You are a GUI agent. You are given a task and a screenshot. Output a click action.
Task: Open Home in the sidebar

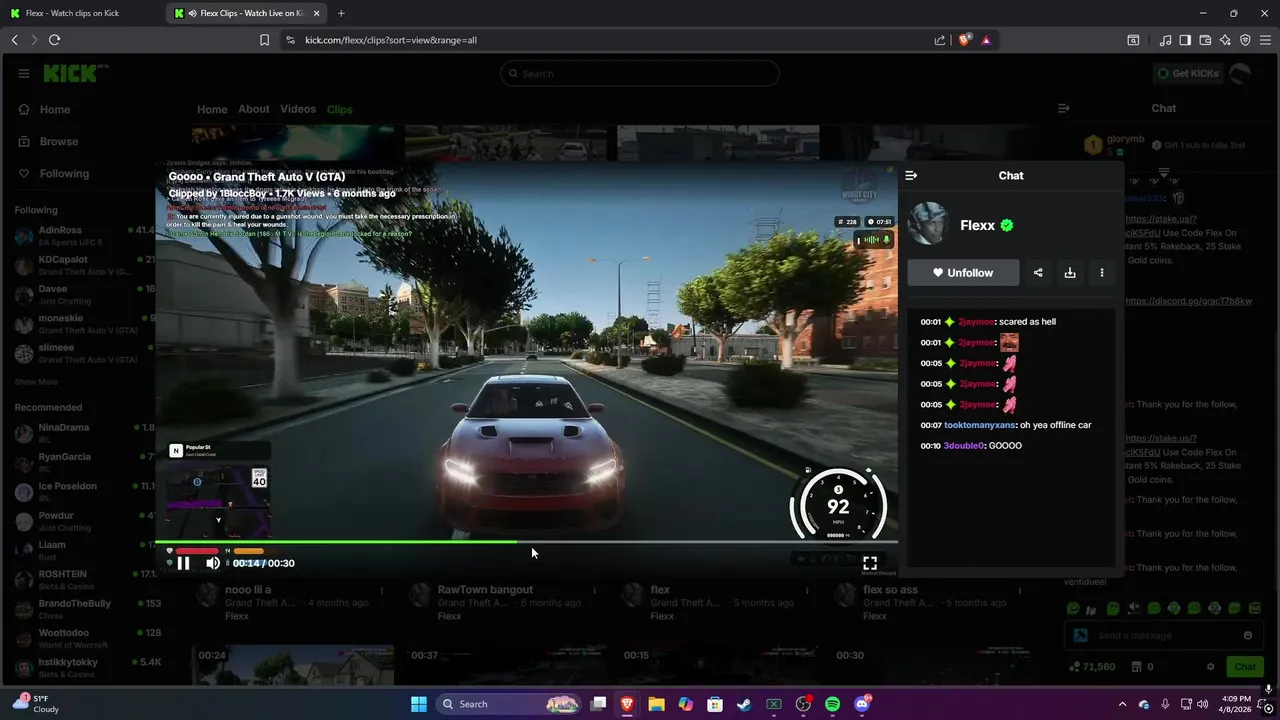point(55,110)
